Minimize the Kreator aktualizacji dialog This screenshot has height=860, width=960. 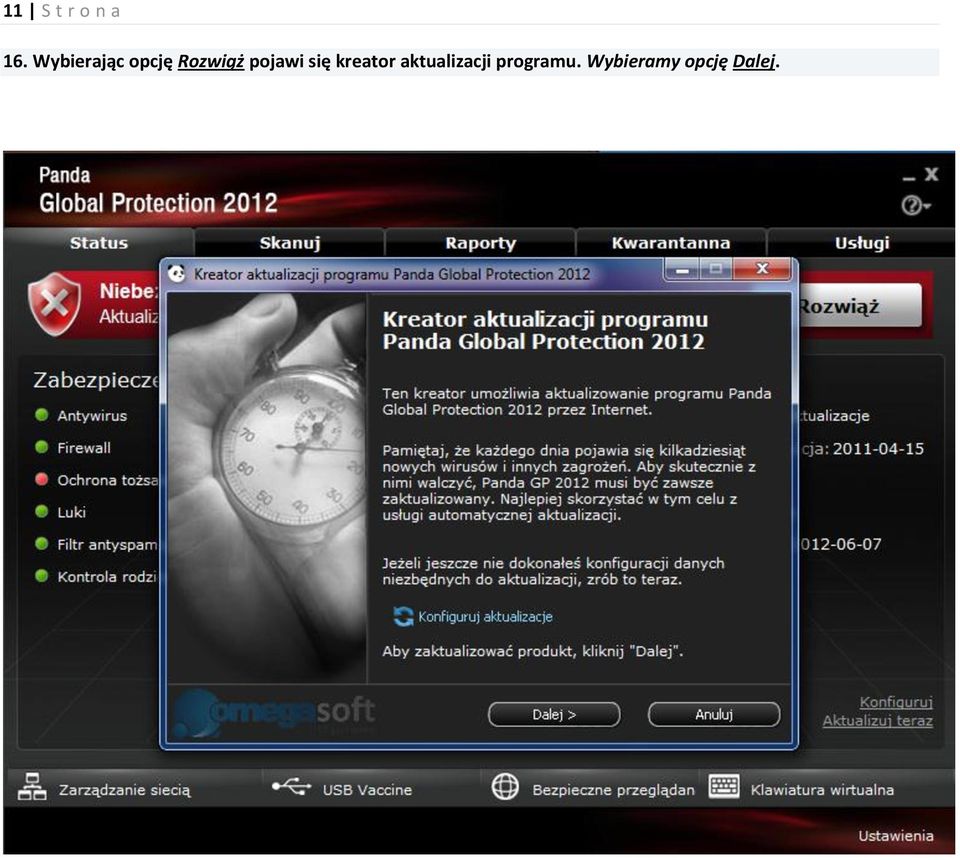pyautogui.click(x=682, y=269)
